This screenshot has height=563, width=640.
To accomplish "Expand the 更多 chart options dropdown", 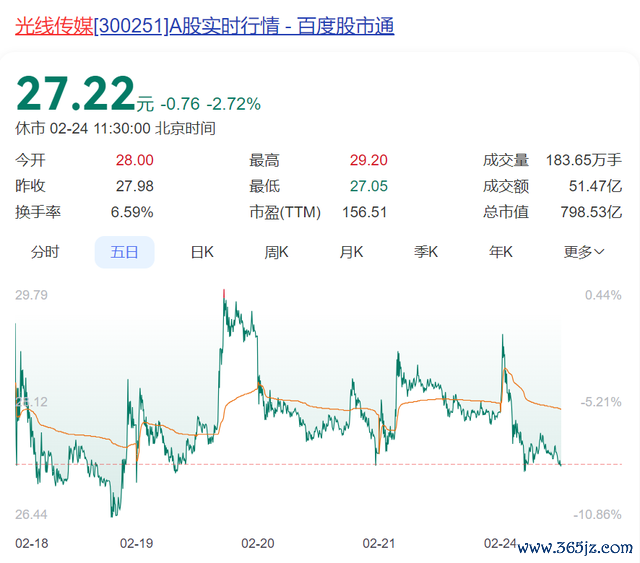I will coord(584,252).
